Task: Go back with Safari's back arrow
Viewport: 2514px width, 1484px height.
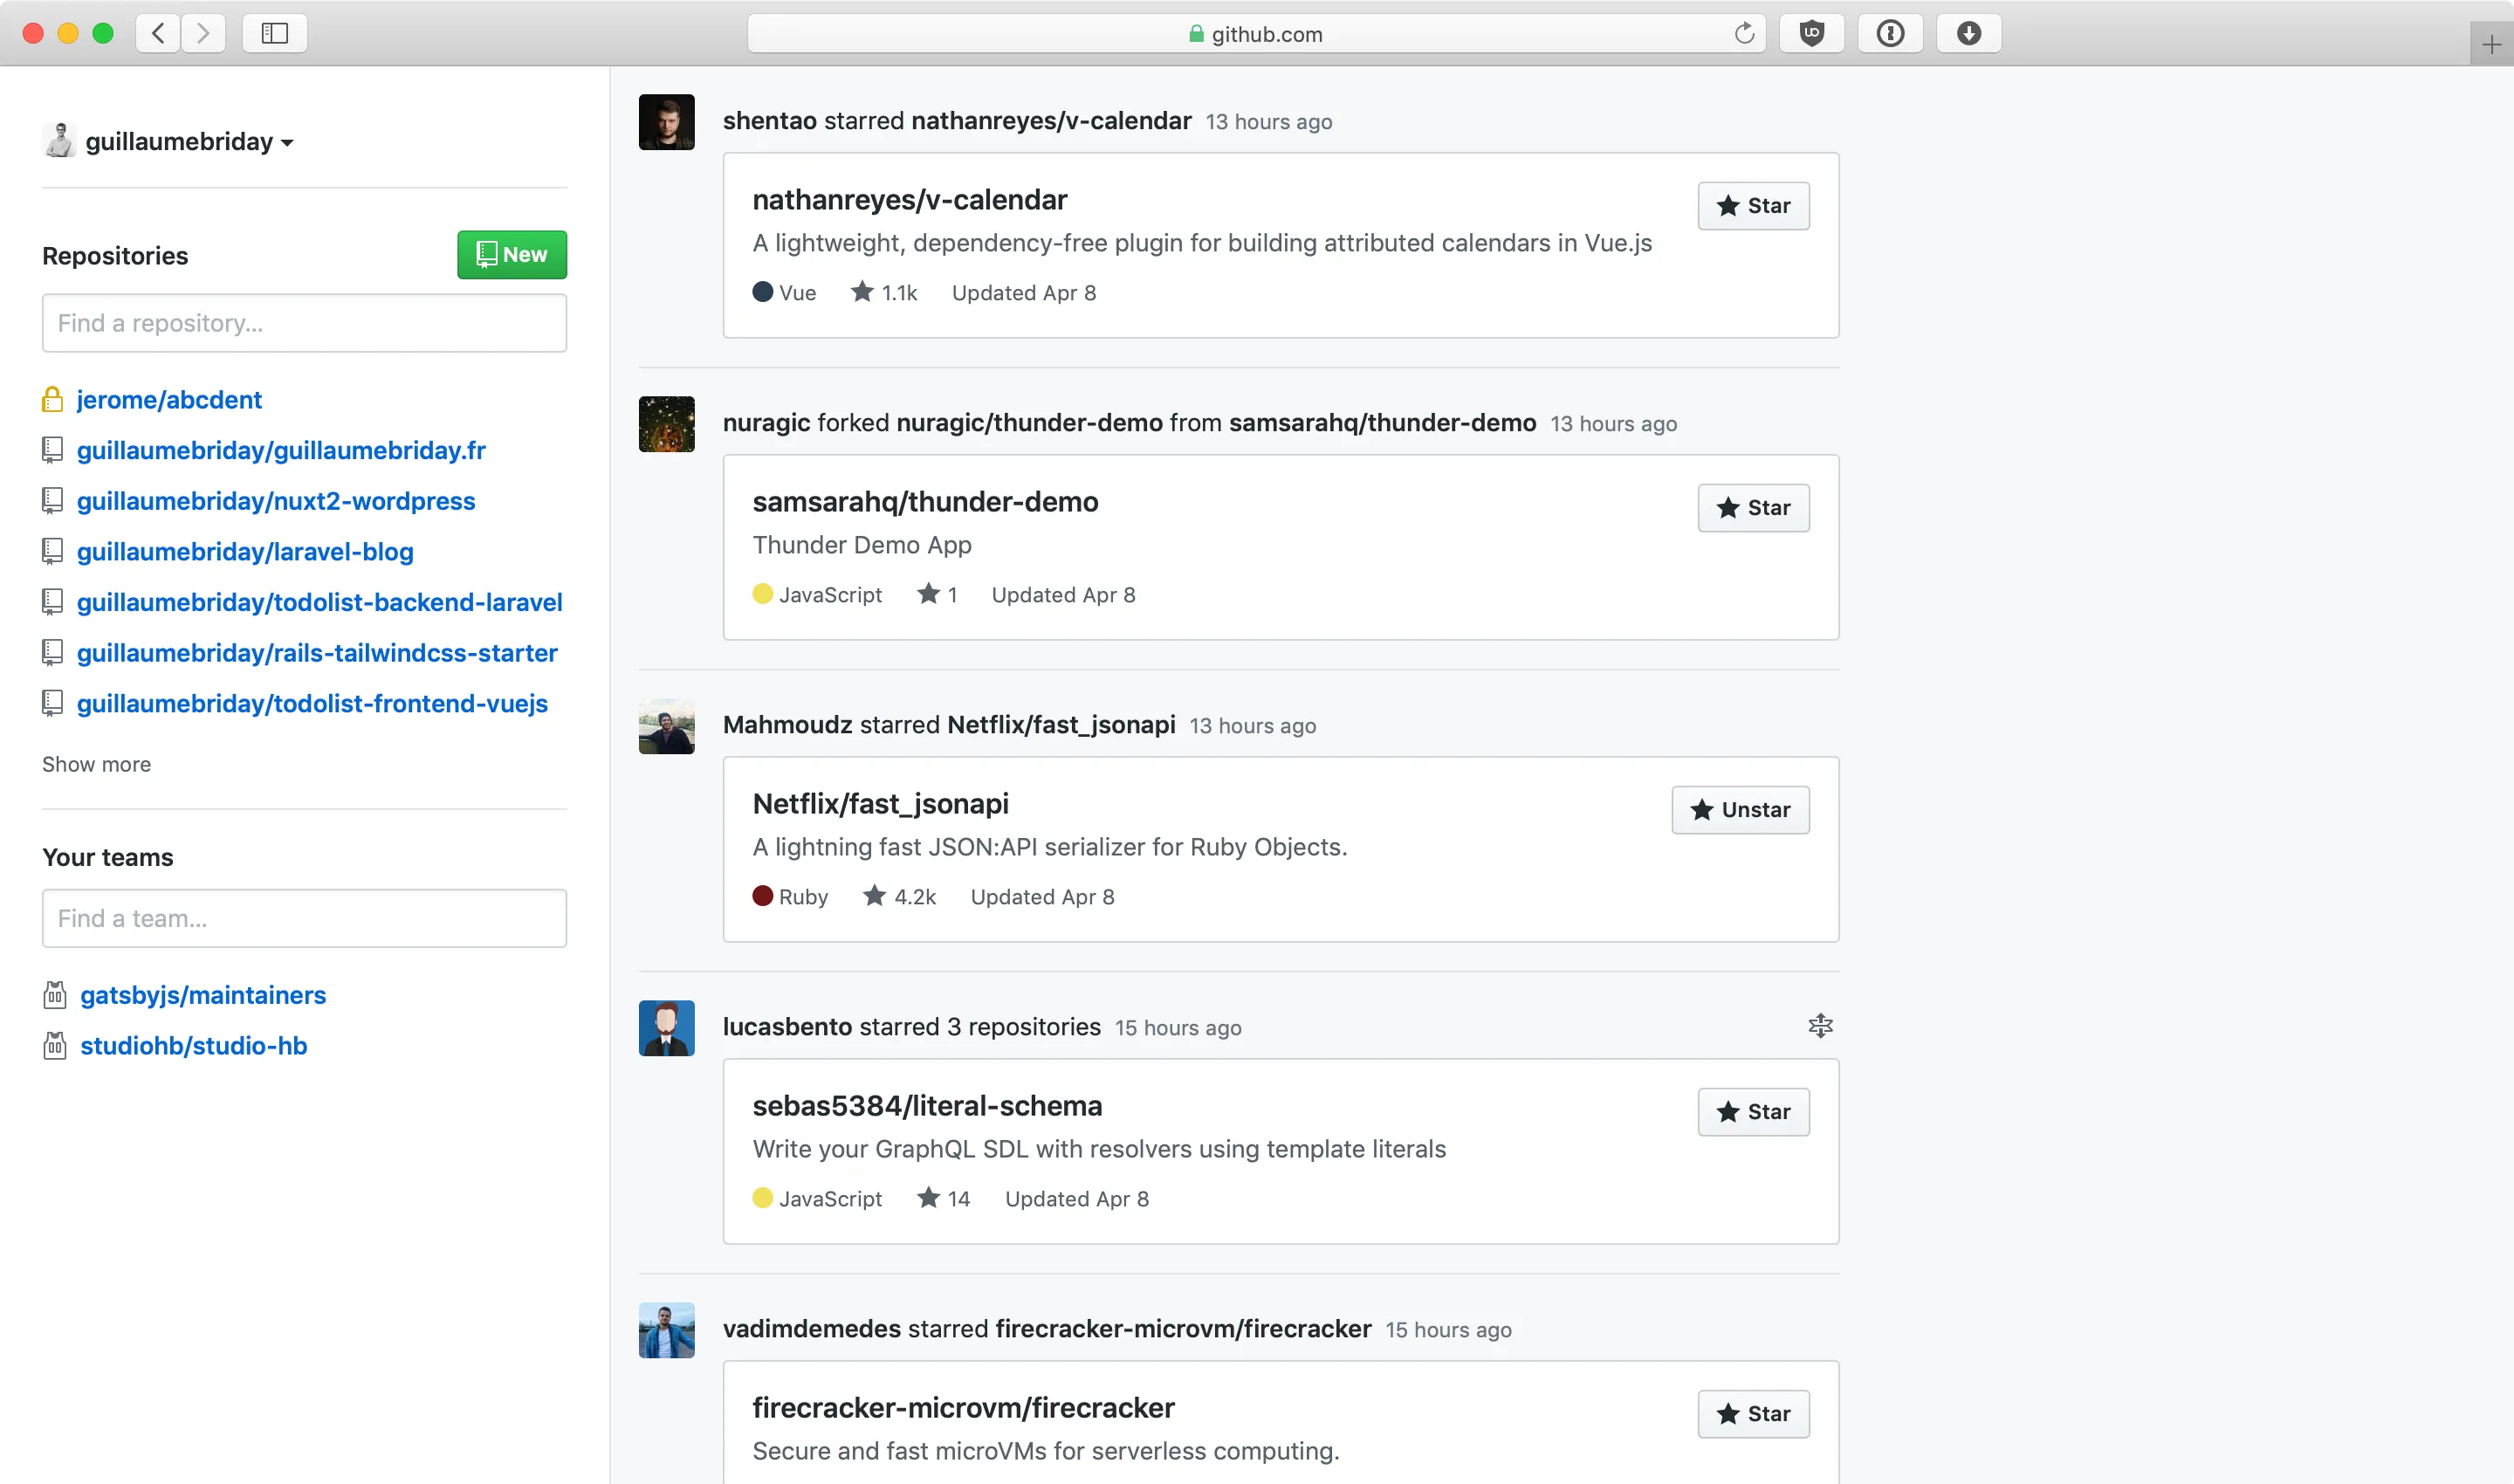Action: (158, 33)
